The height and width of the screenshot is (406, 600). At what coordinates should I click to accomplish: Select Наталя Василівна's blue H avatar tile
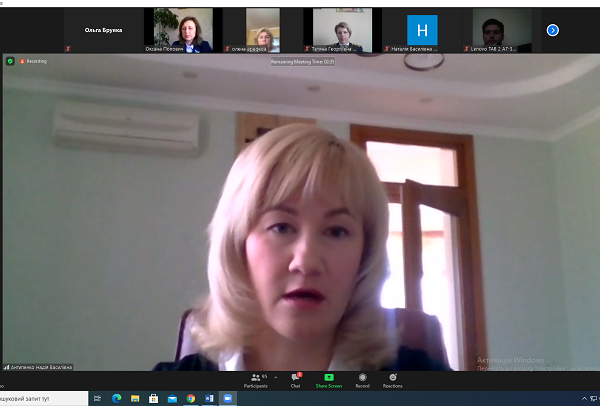point(424,30)
